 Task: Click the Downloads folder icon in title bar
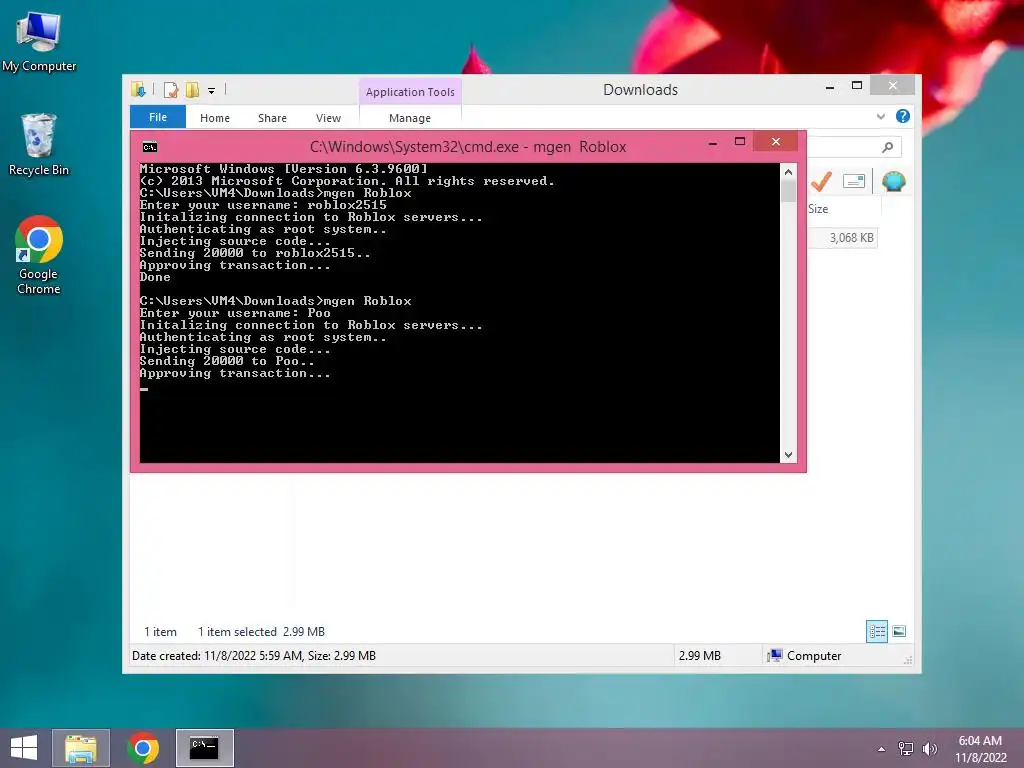138,89
